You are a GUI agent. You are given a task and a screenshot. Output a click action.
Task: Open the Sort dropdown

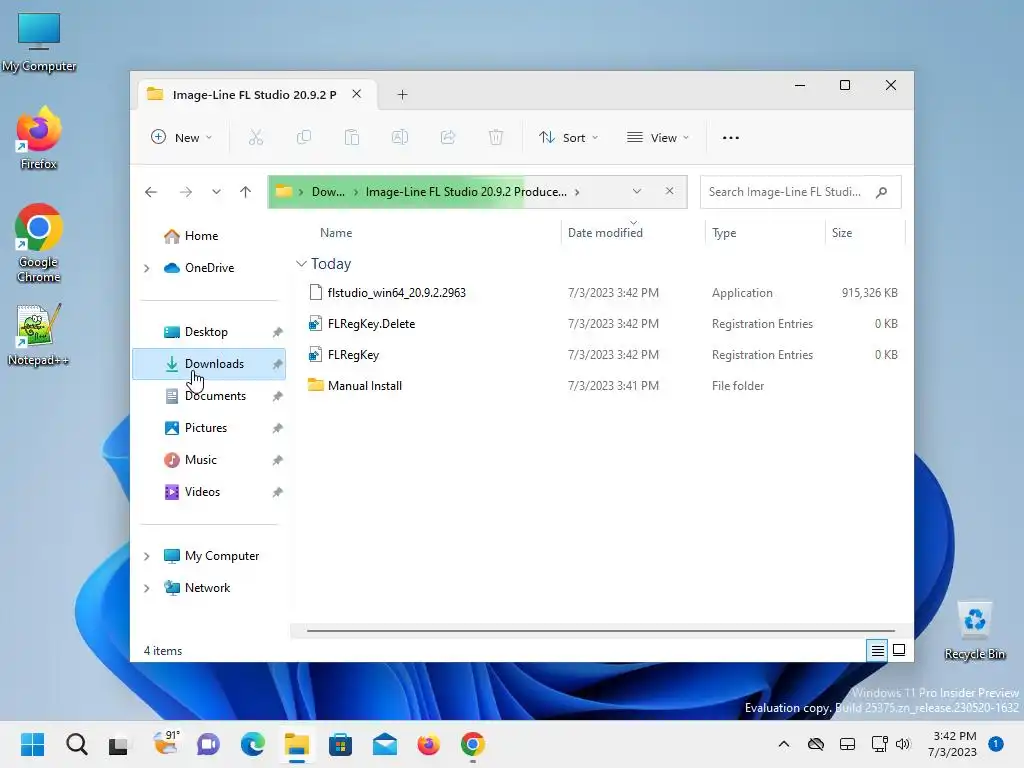[x=568, y=138]
